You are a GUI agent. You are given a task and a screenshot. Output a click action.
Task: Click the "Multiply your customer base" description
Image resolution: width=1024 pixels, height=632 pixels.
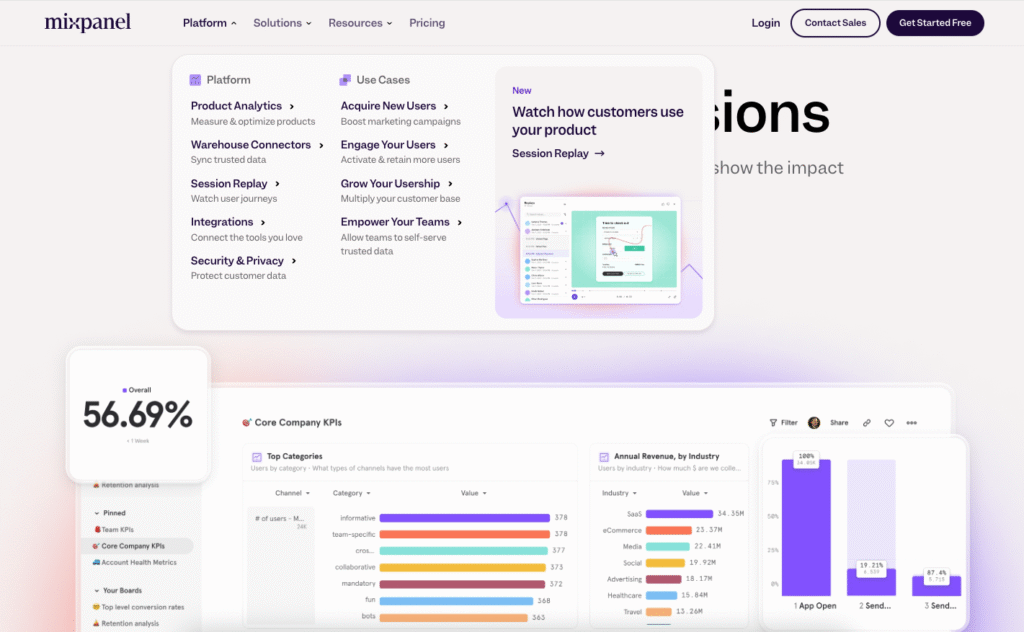pyautogui.click(x=400, y=198)
